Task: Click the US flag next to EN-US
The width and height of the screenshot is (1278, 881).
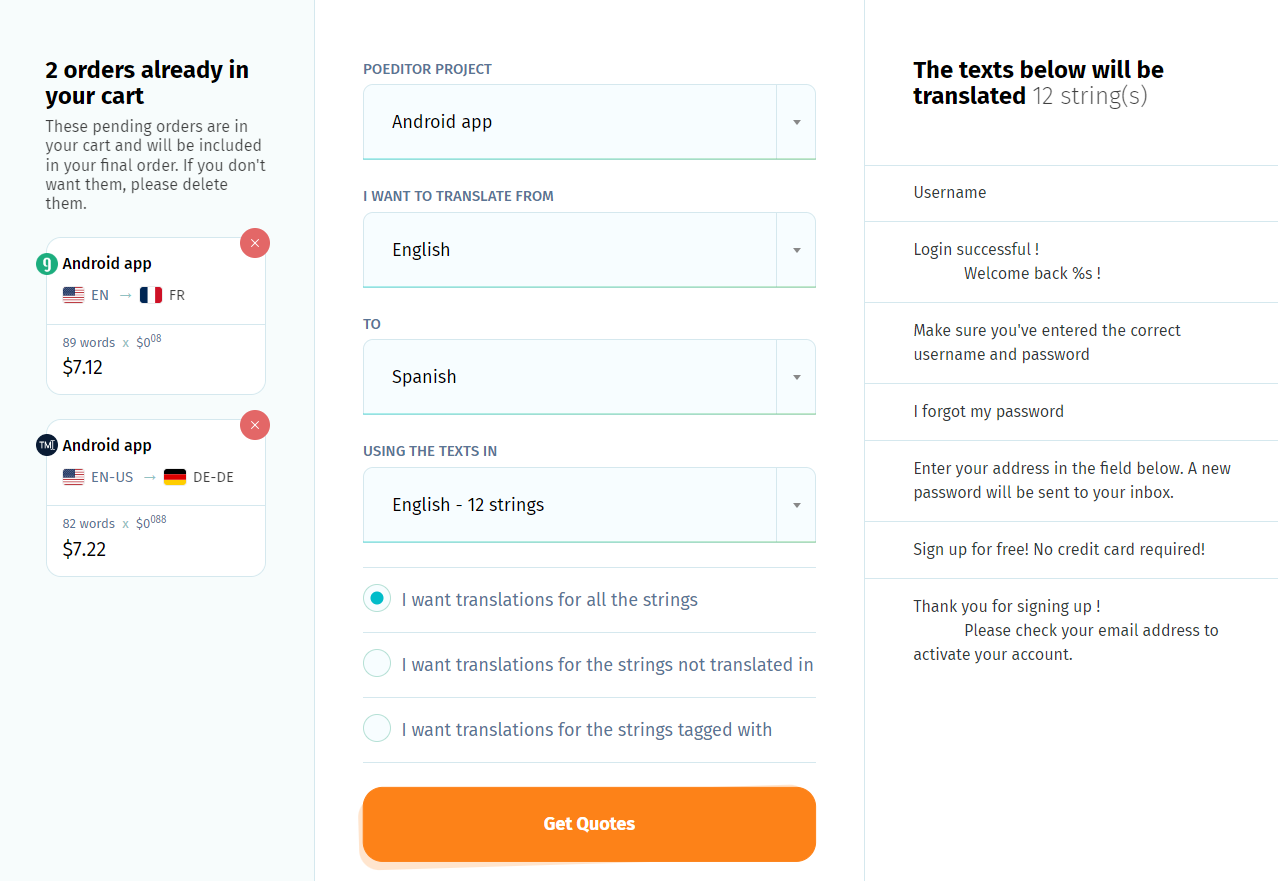Action: (x=73, y=477)
